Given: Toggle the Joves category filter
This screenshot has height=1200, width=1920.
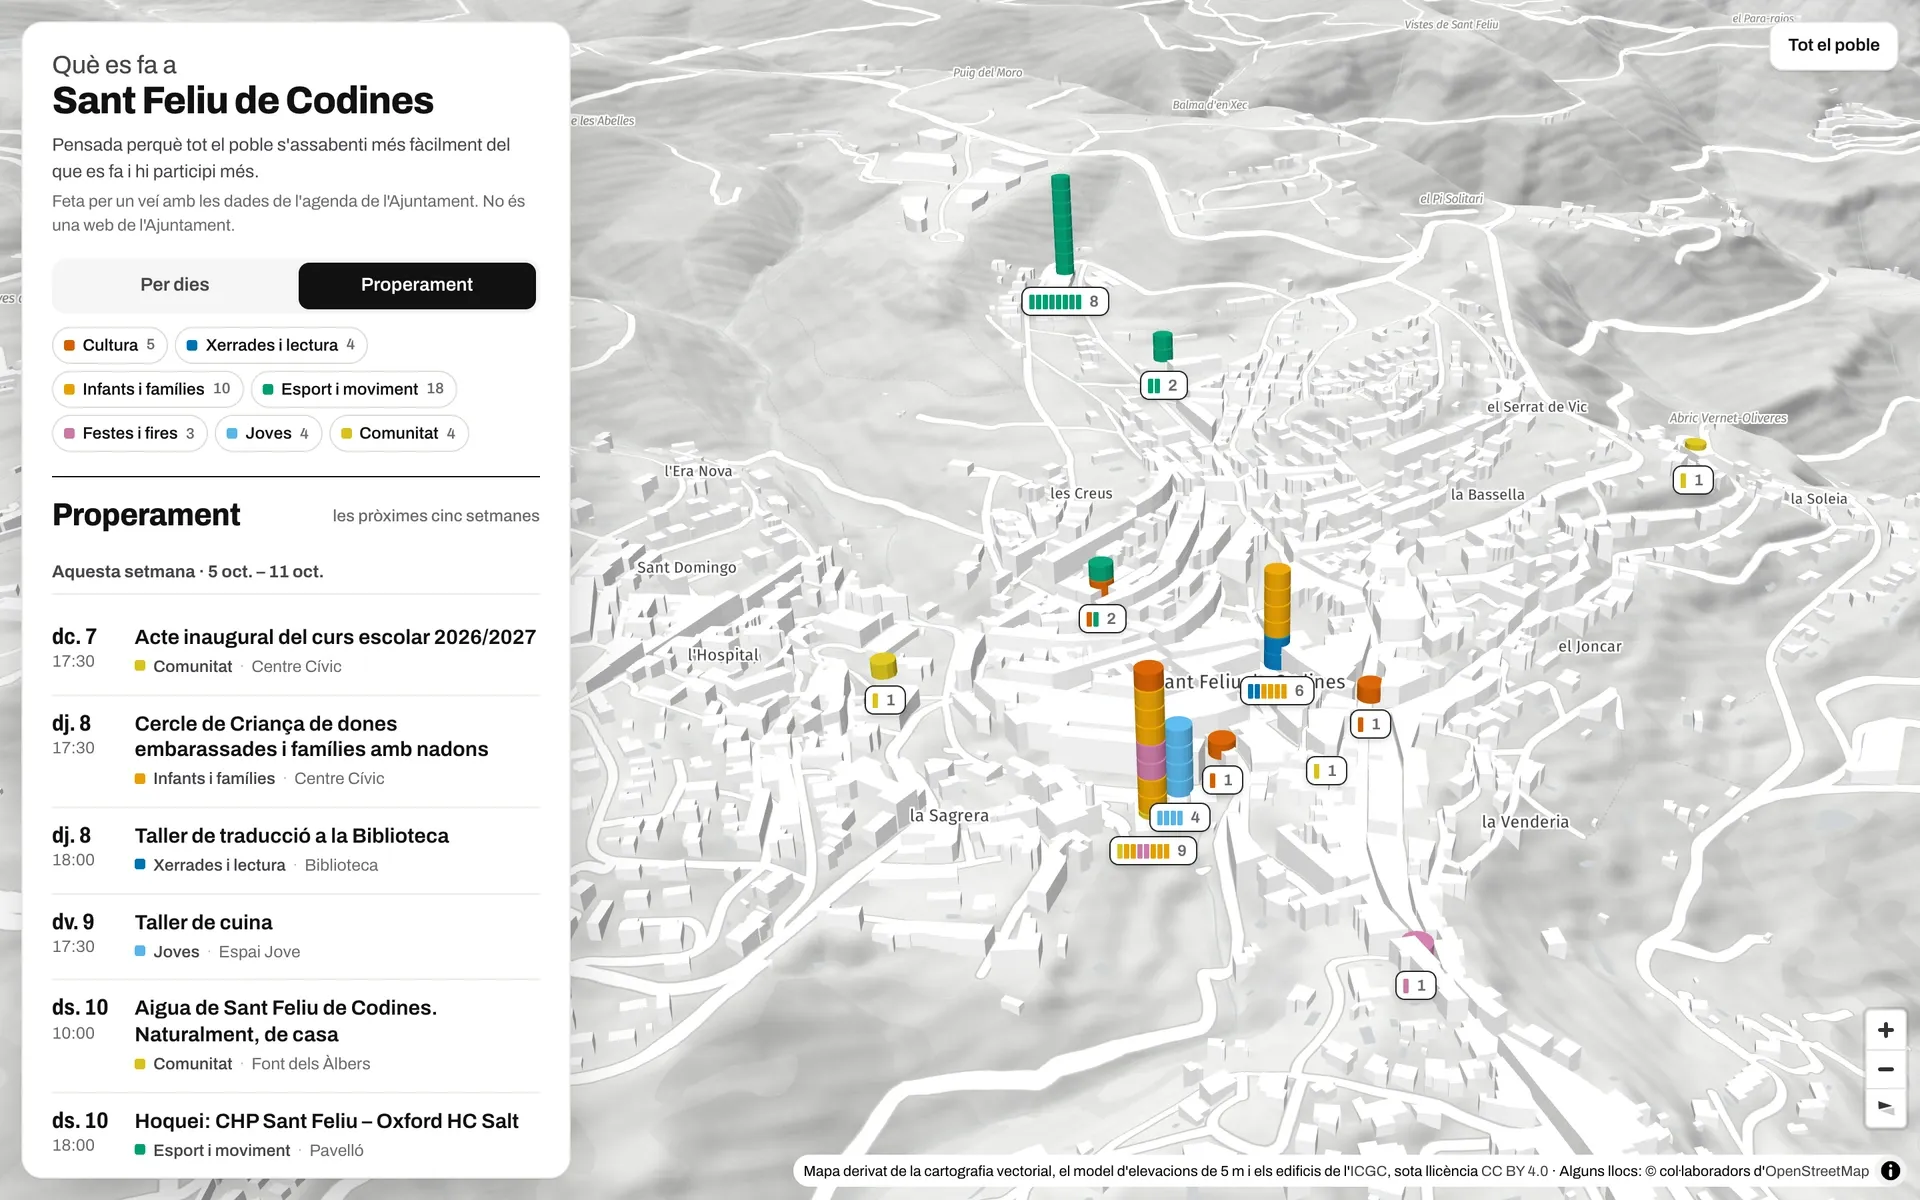Looking at the screenshot, I should click(268, 433).
